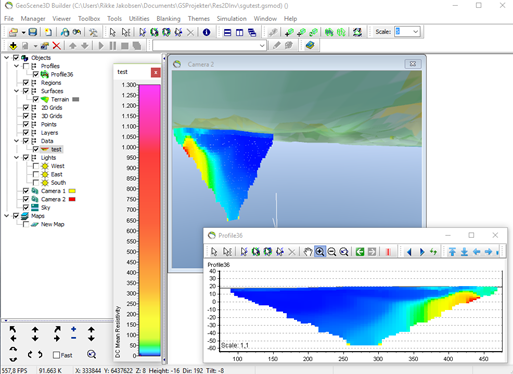Click the blue info icon in main toolbar

click(206, 32)
